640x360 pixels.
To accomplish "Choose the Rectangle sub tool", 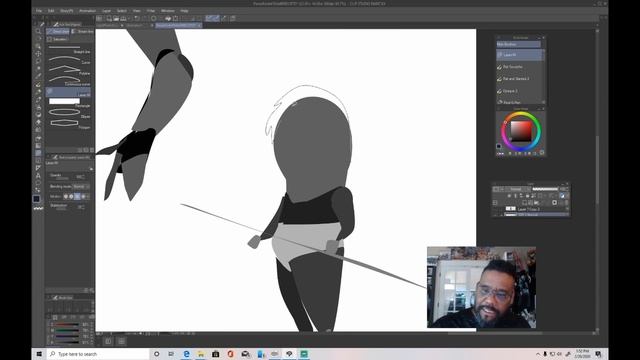I will (69, 103).
